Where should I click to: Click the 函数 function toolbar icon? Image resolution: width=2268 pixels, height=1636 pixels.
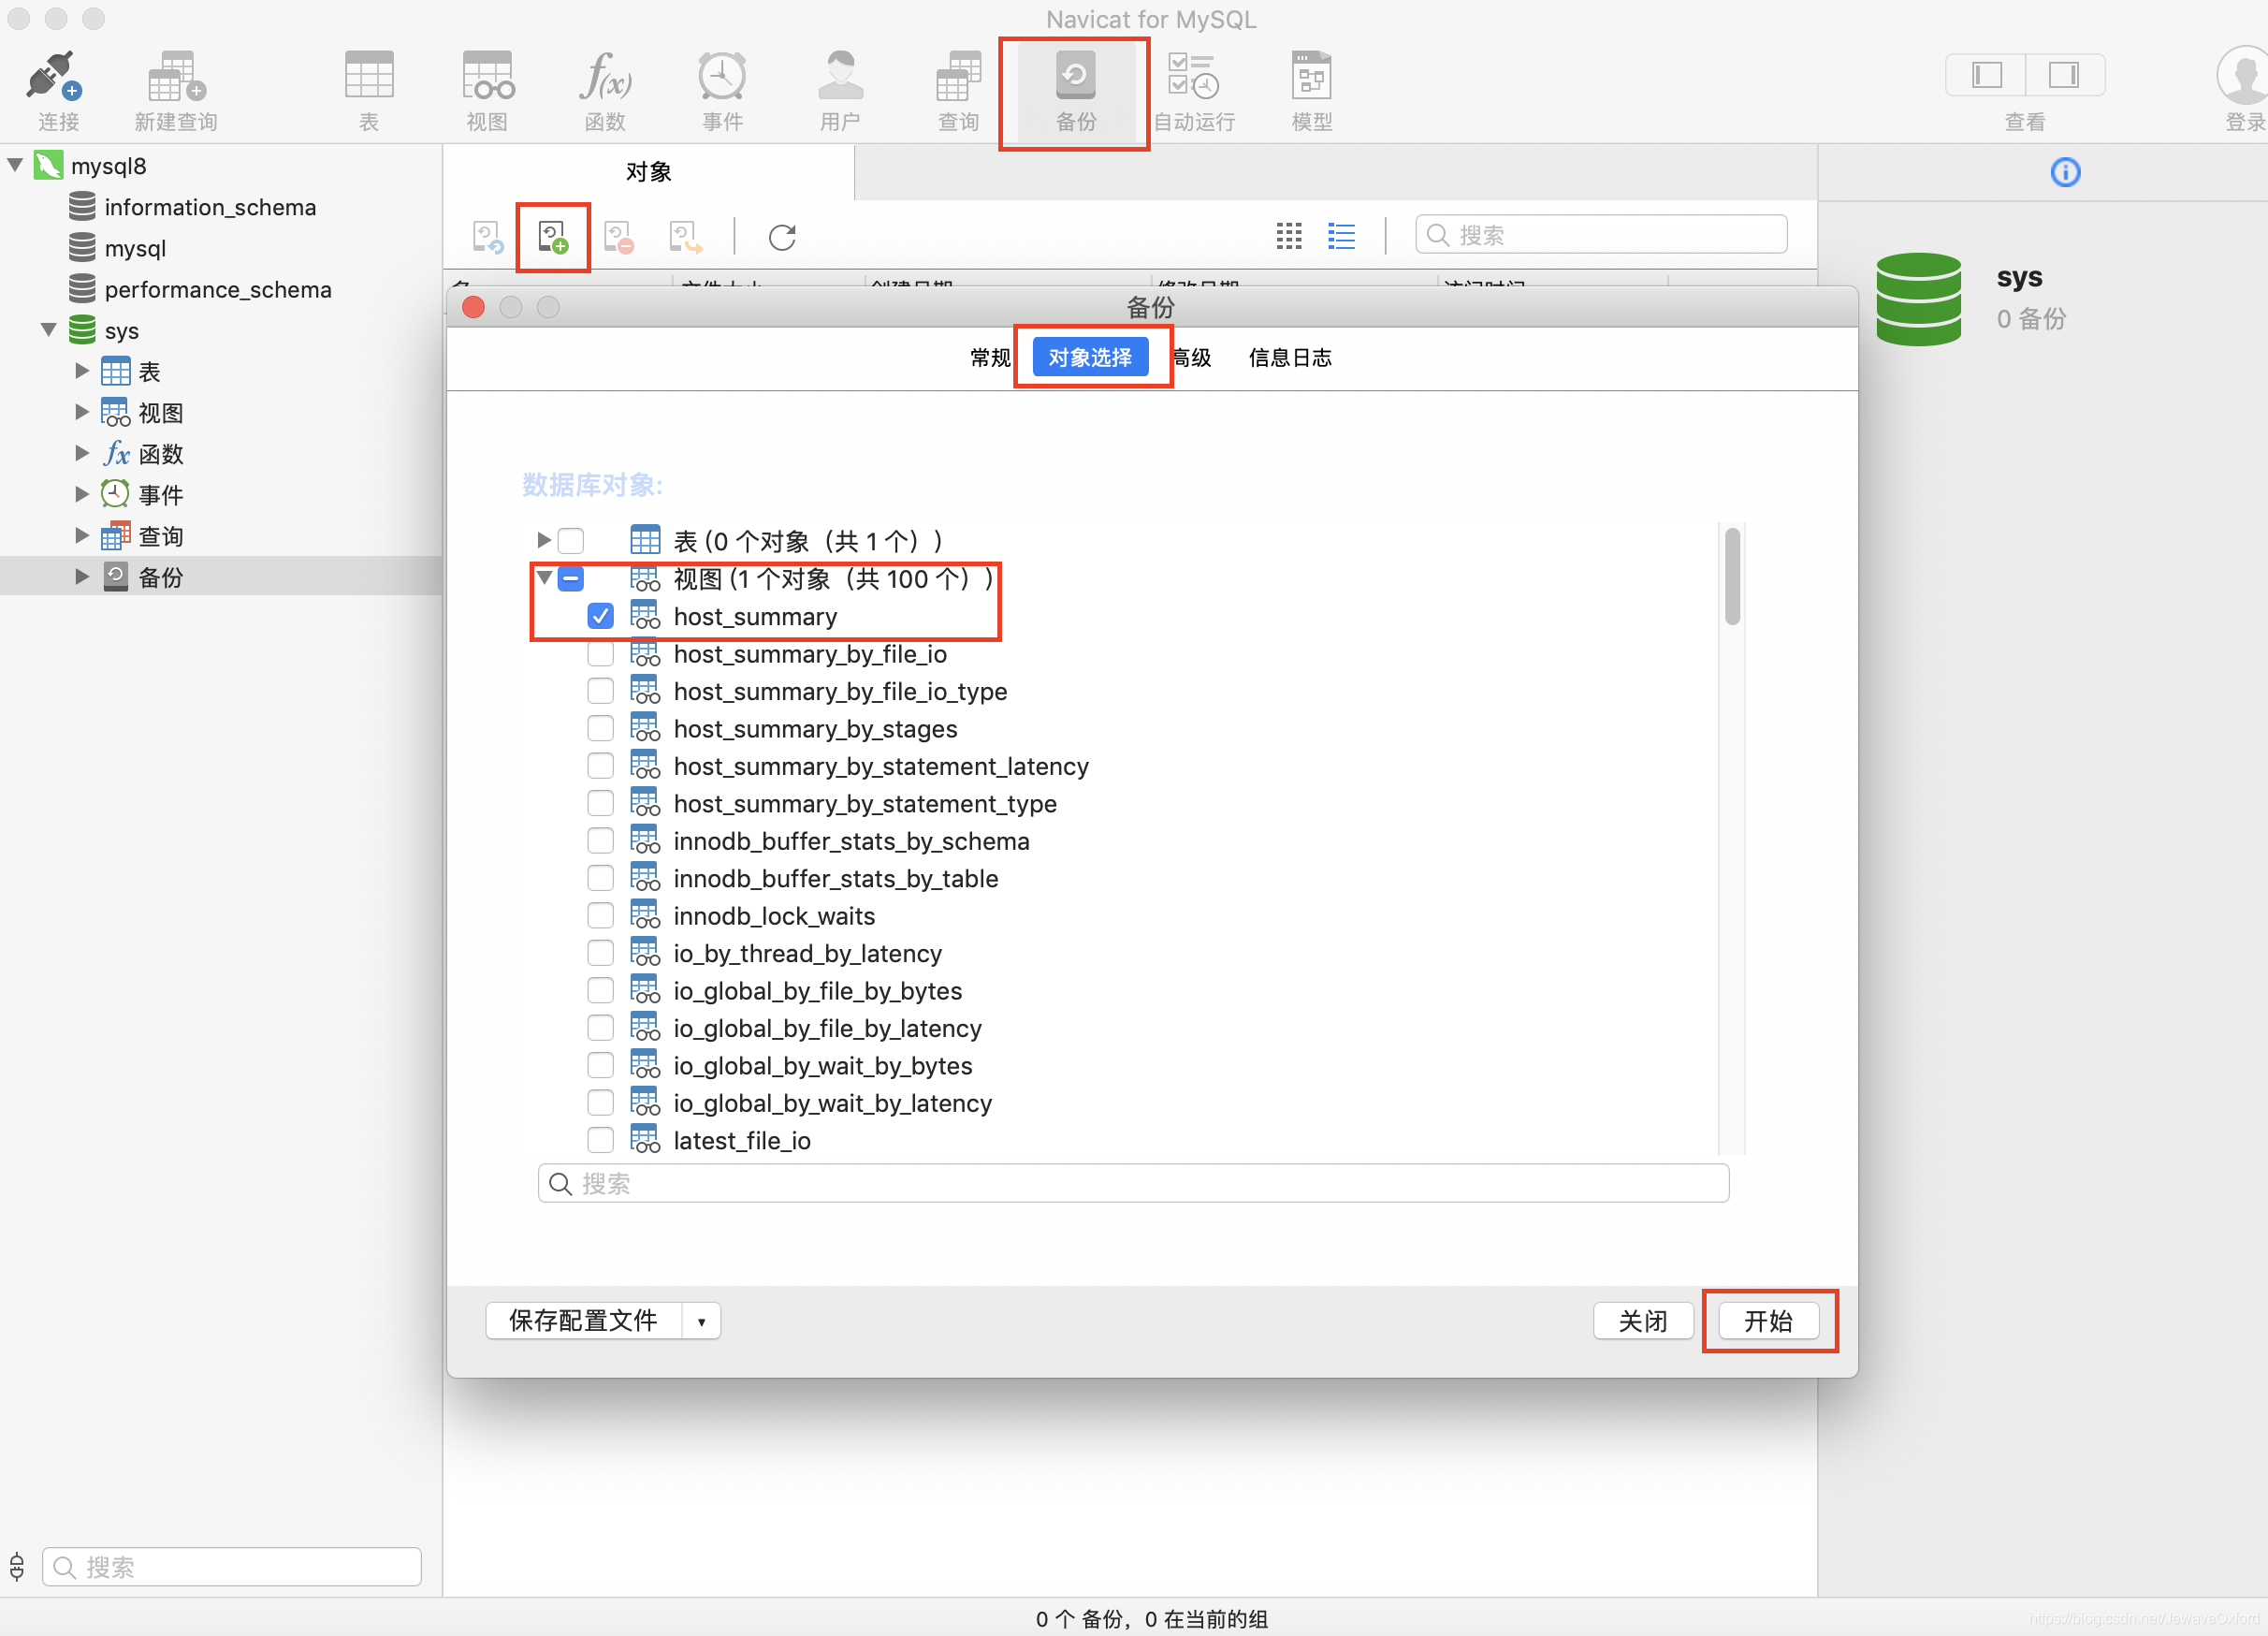click(x=605, y=78)
